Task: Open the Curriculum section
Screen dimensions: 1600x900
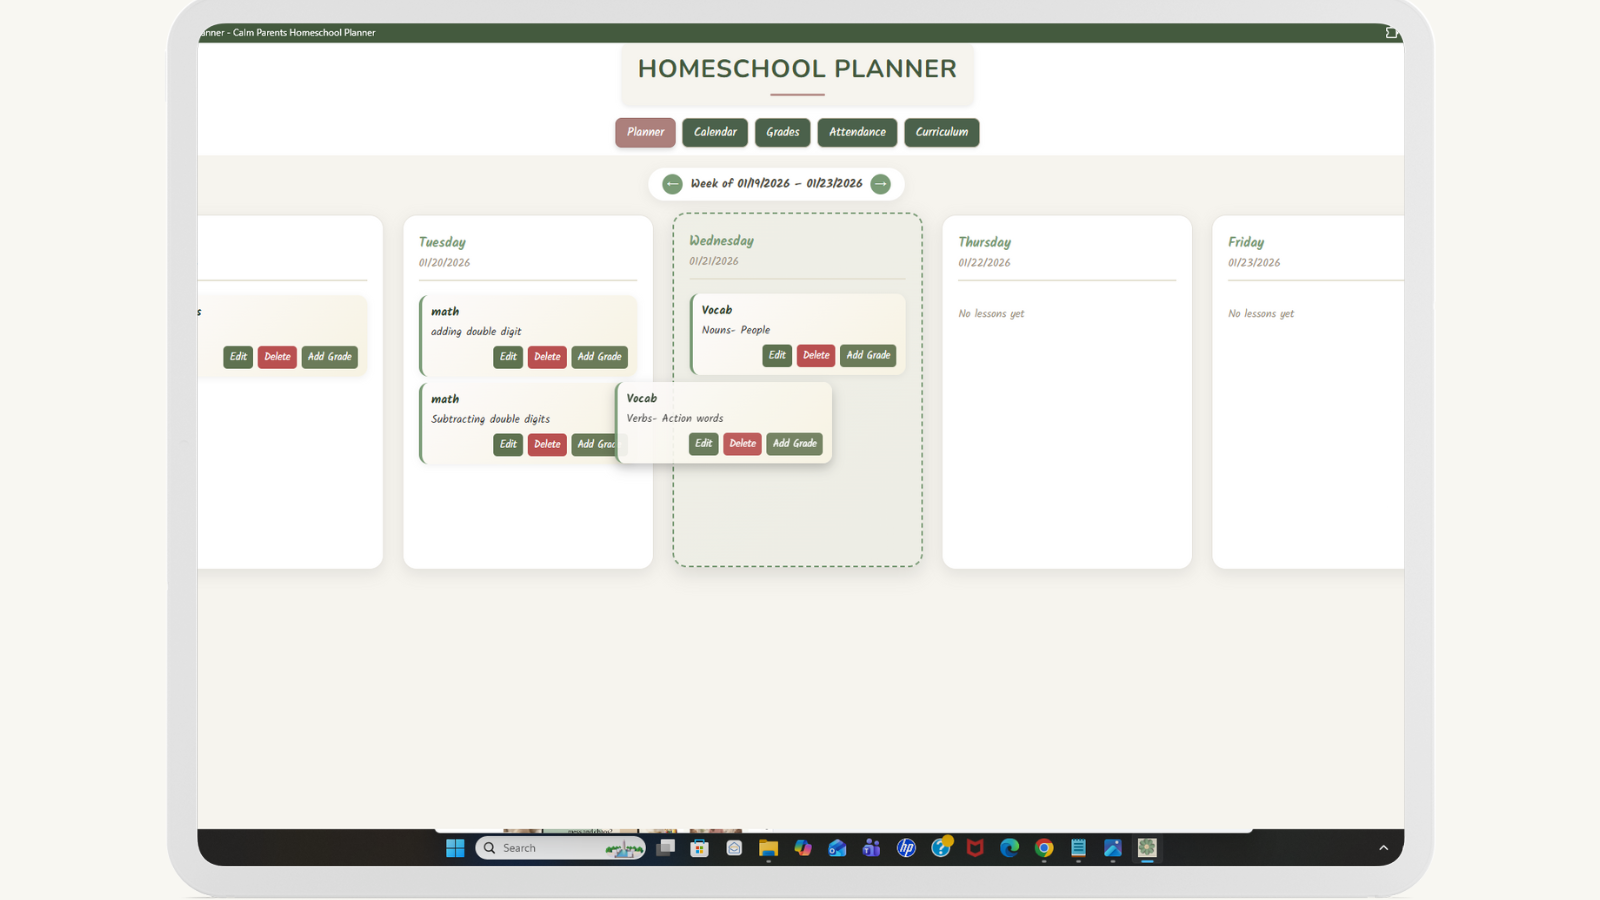Action: (x=941, y=132)
